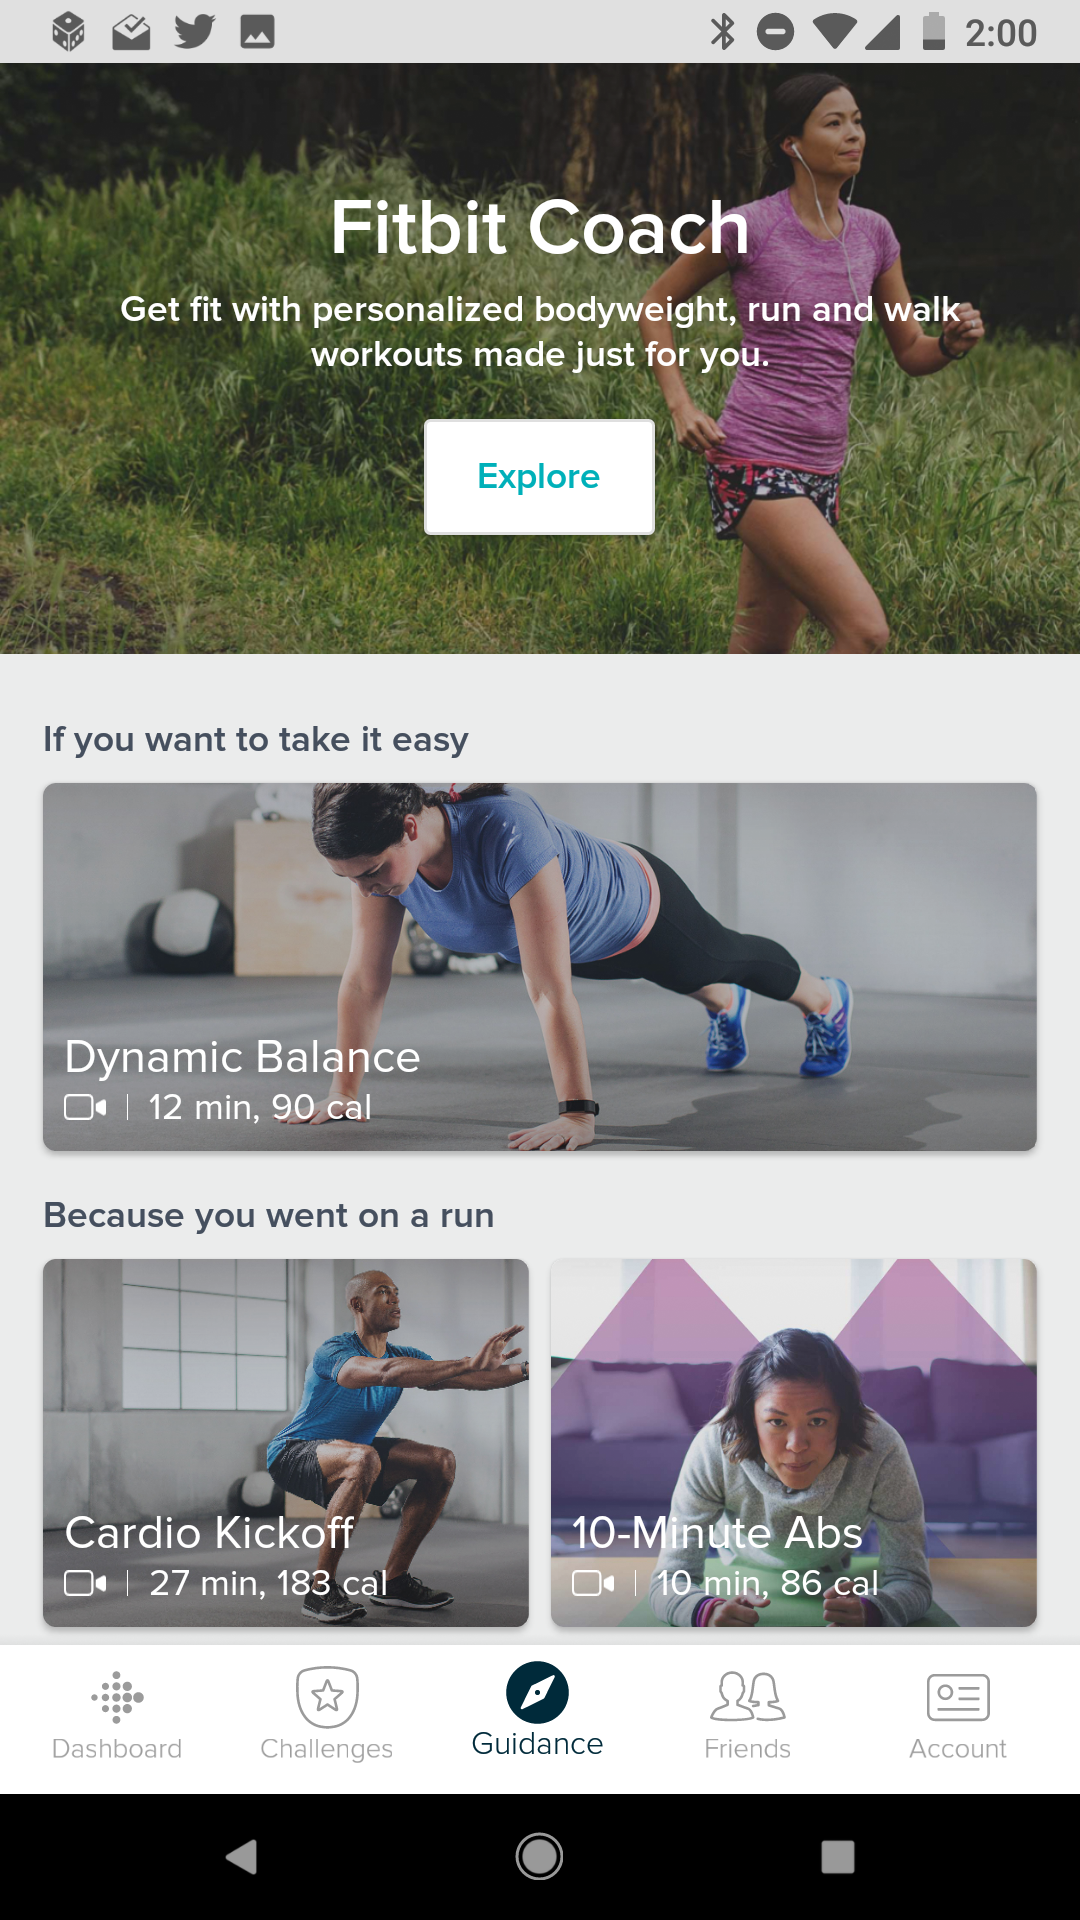
Task: Tap the Android back button
Action: coord(242,1857)
